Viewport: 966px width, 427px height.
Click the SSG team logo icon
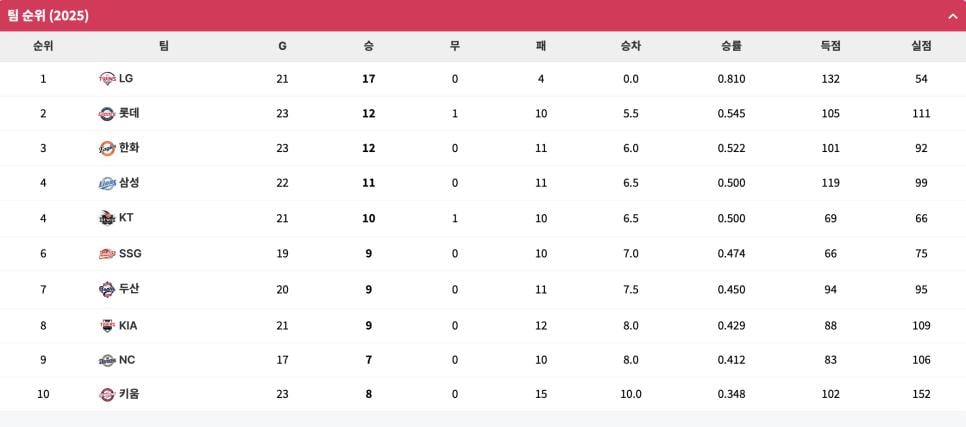(107, 254)
